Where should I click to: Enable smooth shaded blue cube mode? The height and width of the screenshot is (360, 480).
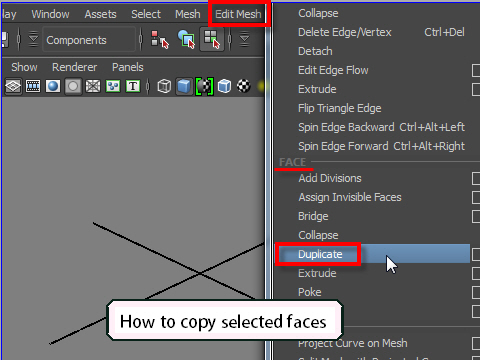(x=184, y=86)
